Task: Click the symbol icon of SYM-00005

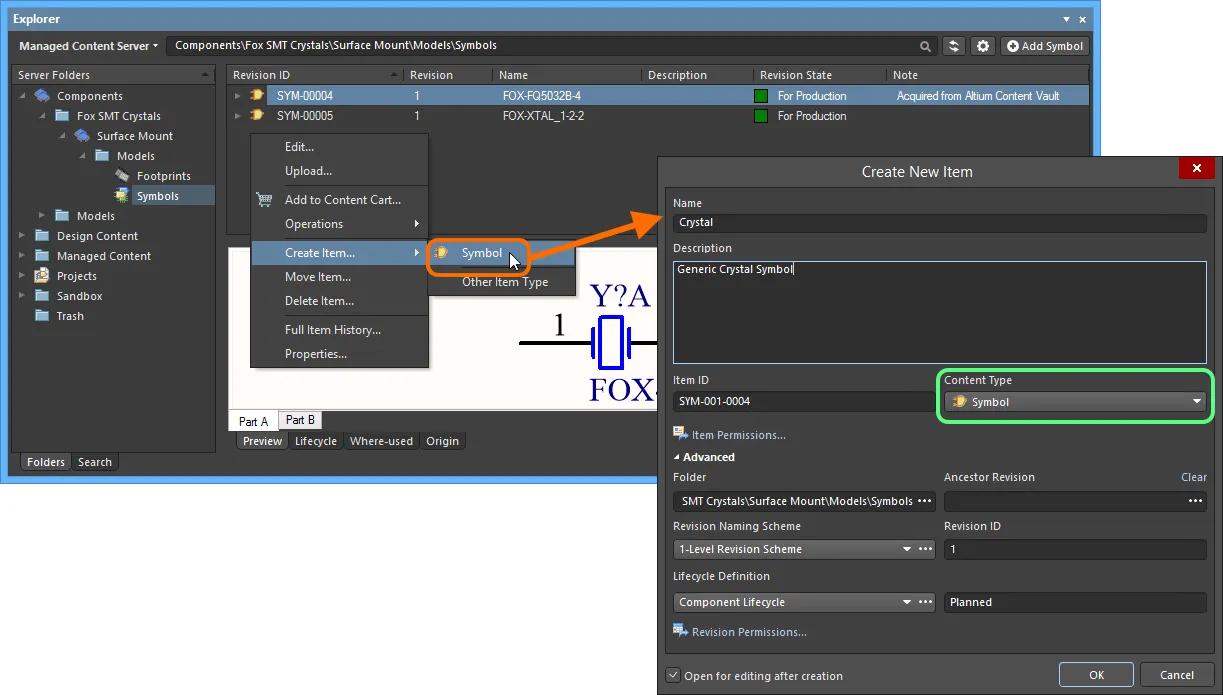Action: coord(257,116)
